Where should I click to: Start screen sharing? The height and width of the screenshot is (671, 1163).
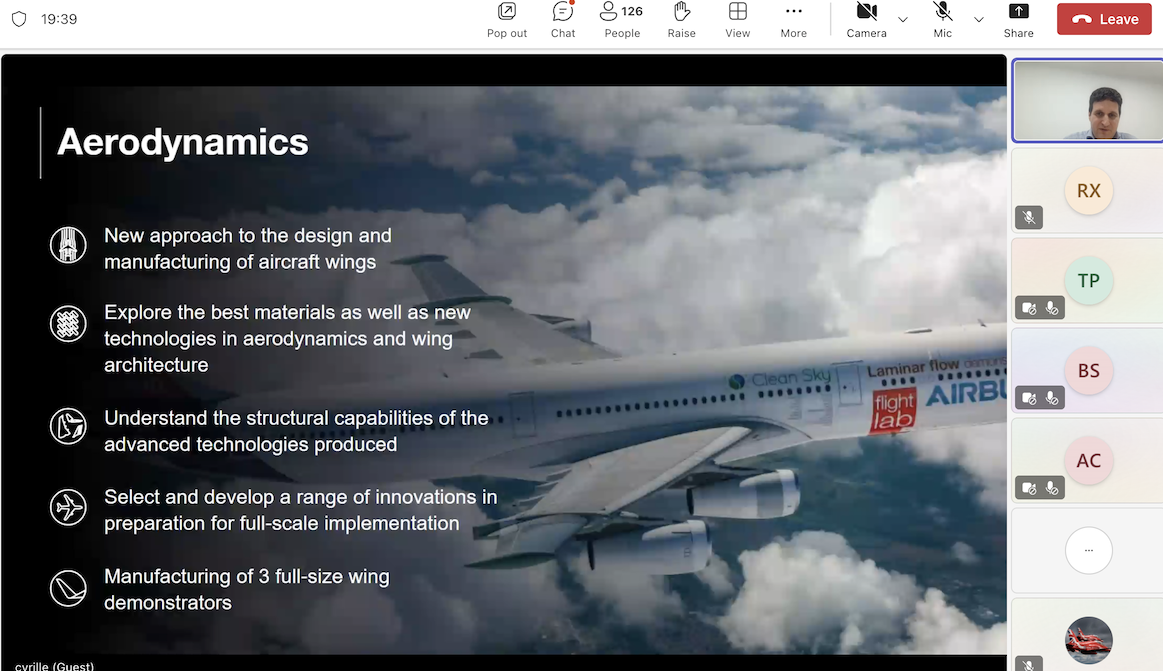(1018, 19)
